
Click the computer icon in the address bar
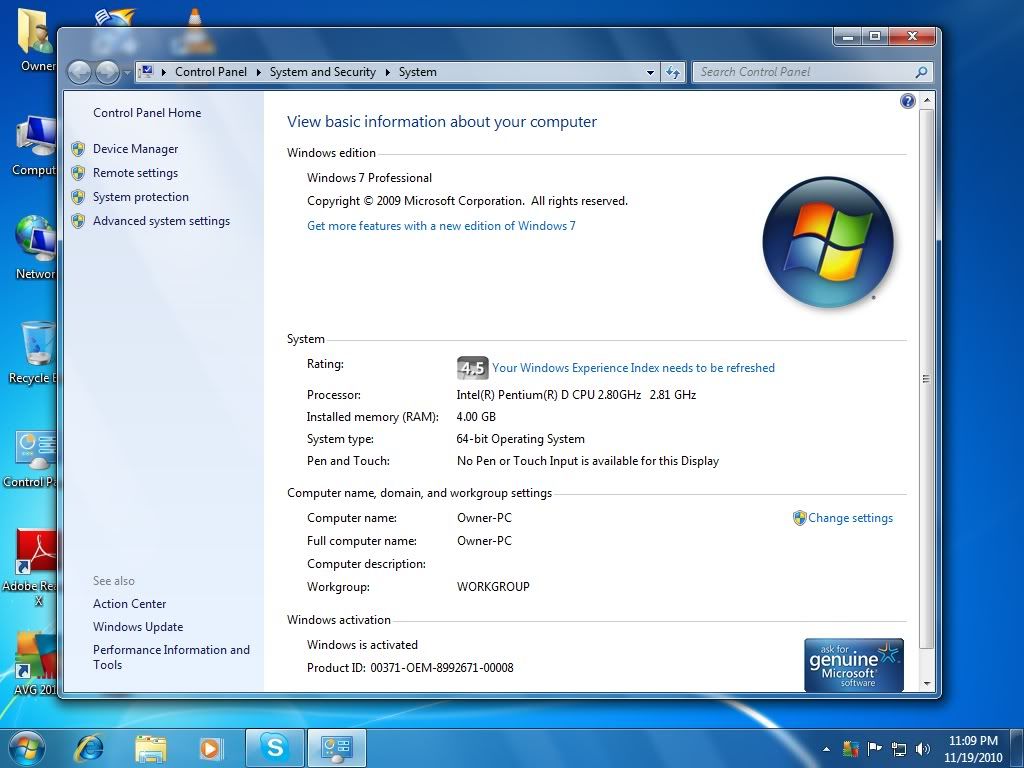pyautogui.click(x=148, y=71)
